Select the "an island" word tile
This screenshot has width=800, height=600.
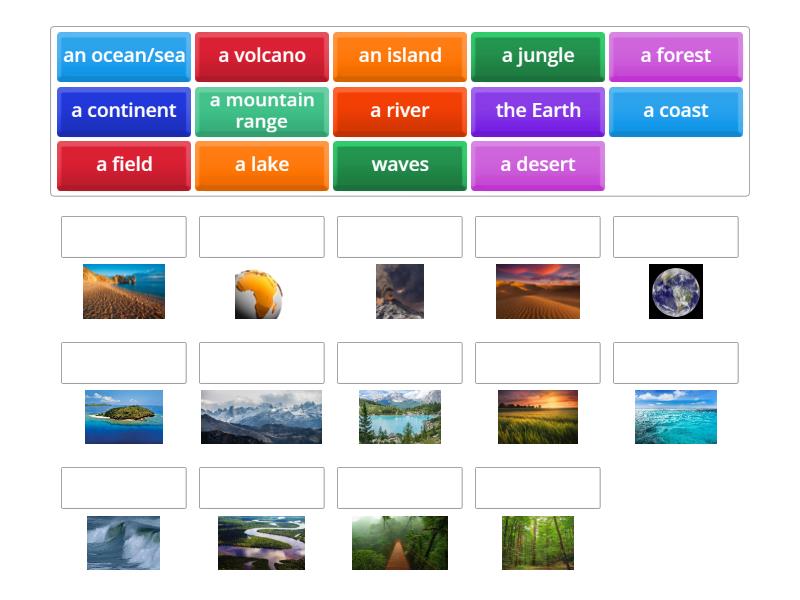pyautogui.click(x=399, y=56)
